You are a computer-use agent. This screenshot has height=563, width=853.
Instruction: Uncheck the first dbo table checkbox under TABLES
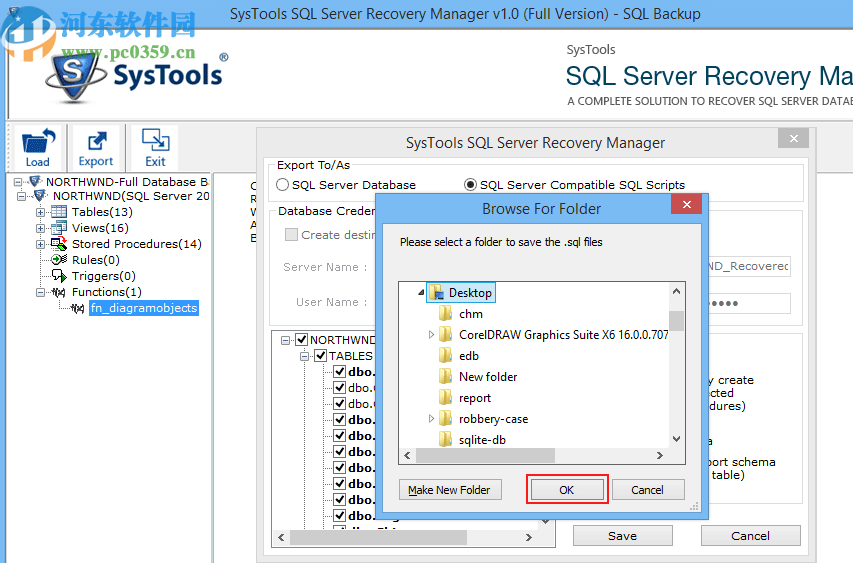340,372
